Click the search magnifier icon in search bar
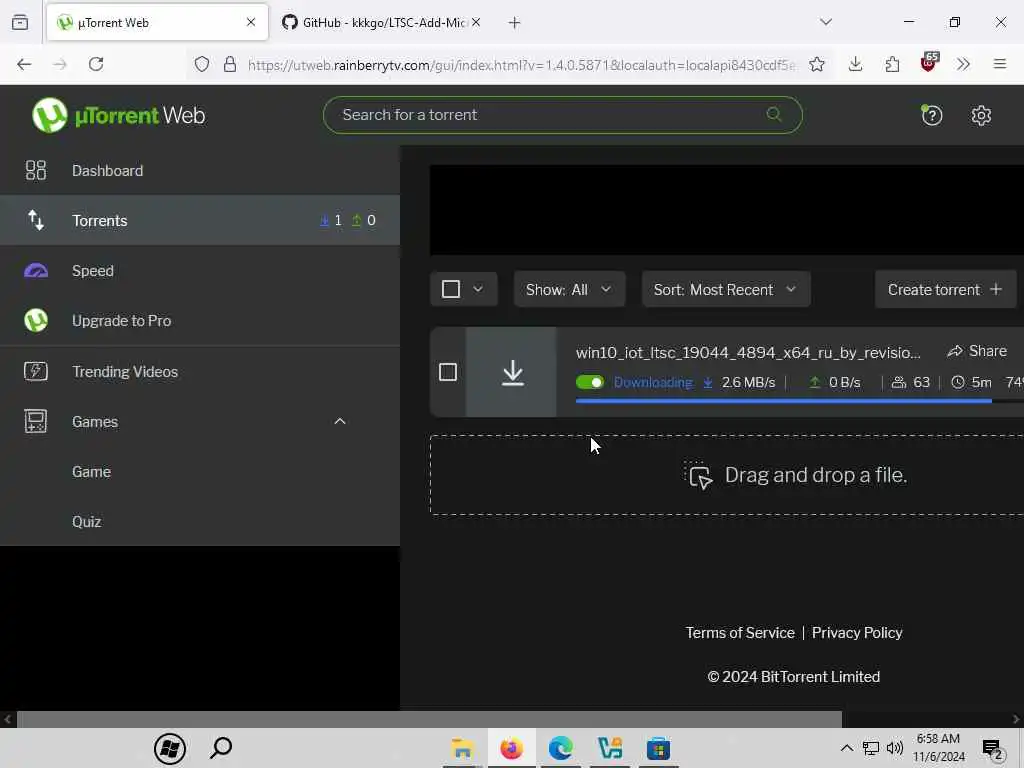1024x768 pixels. pyautogui.click(x=774, y=114)
